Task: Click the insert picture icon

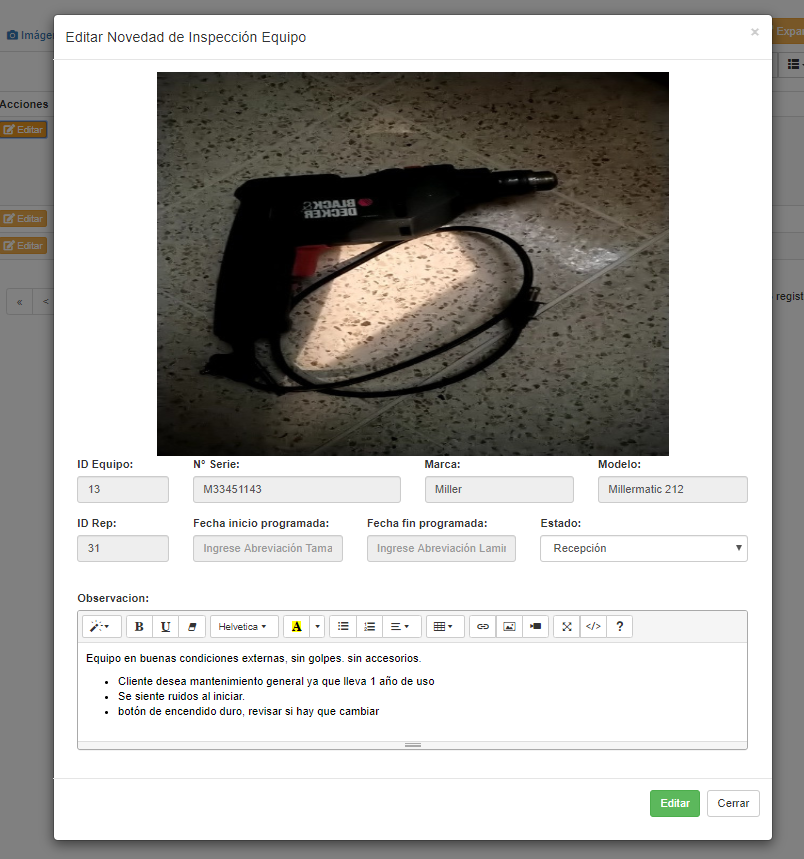Action: (x=509, y=627)
